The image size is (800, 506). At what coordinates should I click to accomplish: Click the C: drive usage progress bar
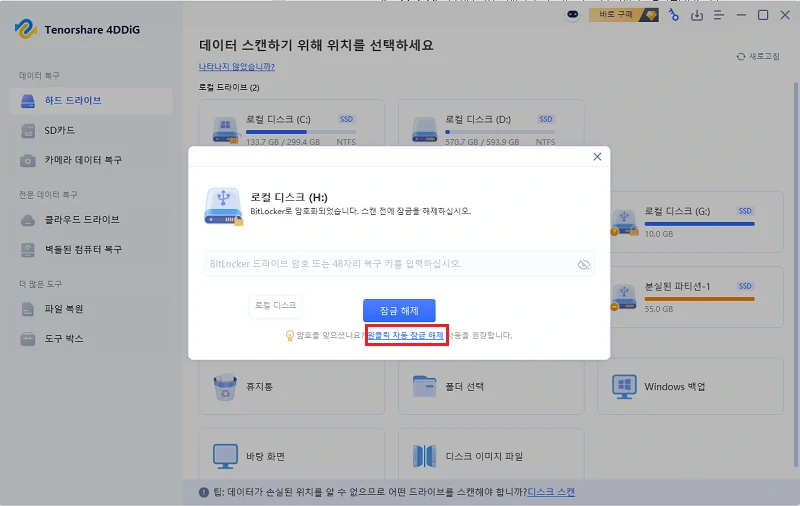301,132
